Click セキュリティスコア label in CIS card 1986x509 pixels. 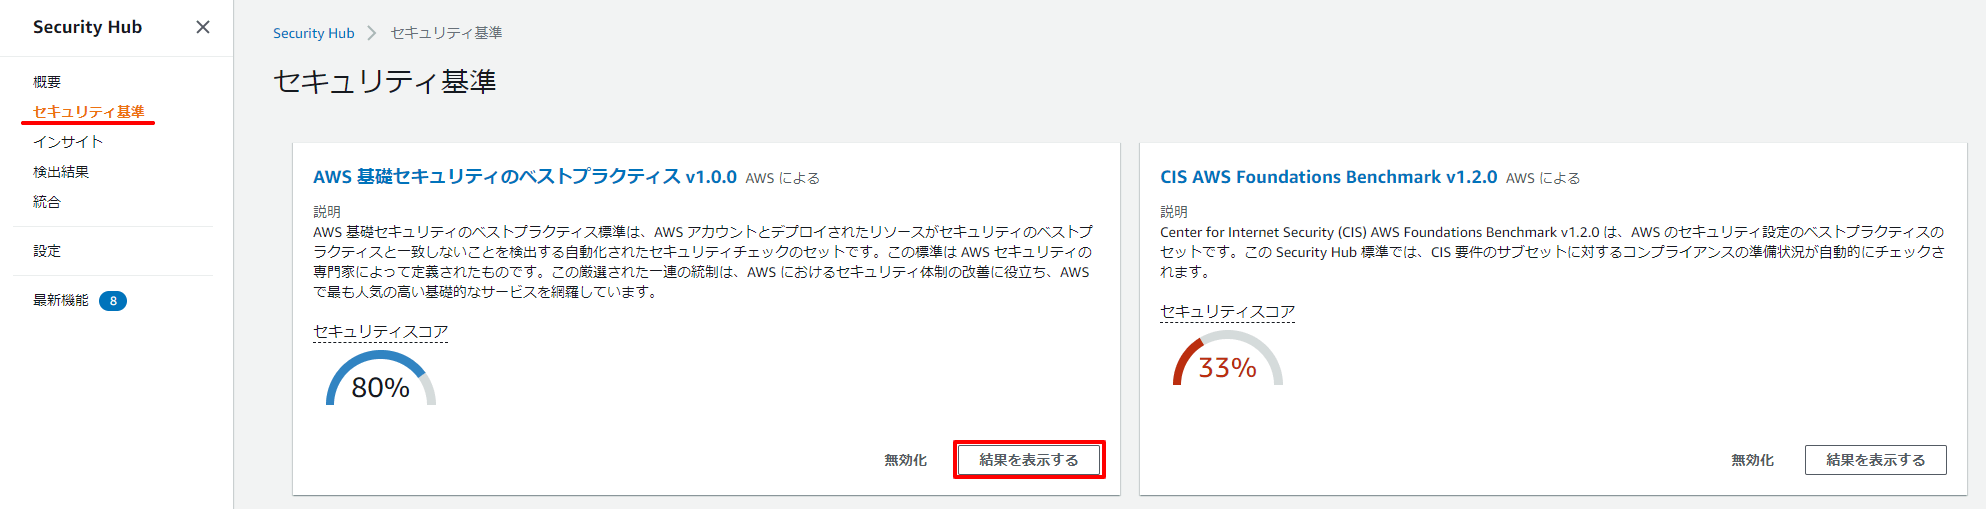[x=1227, y=312]
